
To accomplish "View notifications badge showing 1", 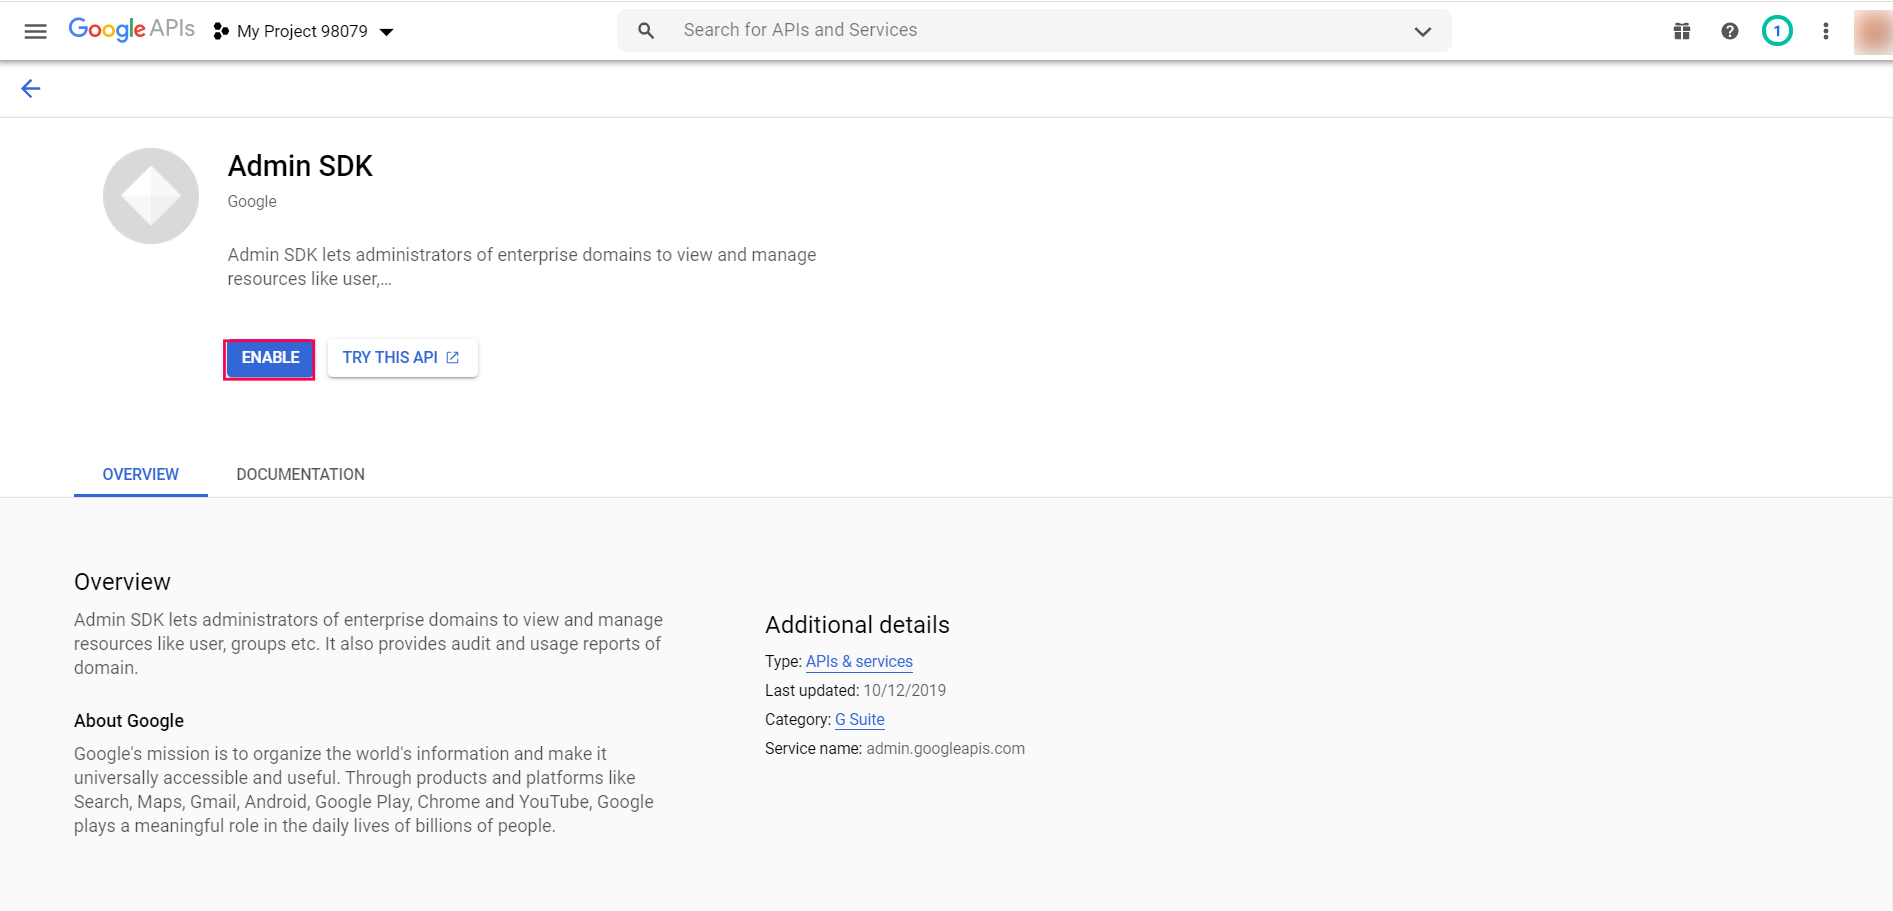I will 1777,31.
